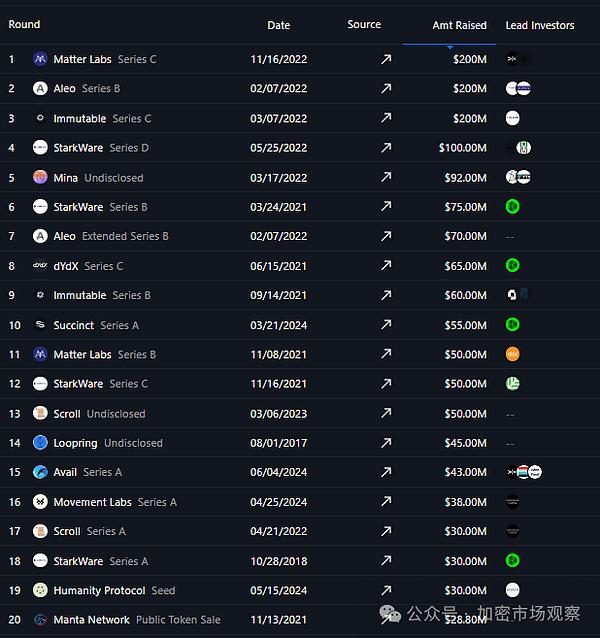Click lead investor icon for StarkWare Series A
The image size is (600, 638).
coord(512,561)
